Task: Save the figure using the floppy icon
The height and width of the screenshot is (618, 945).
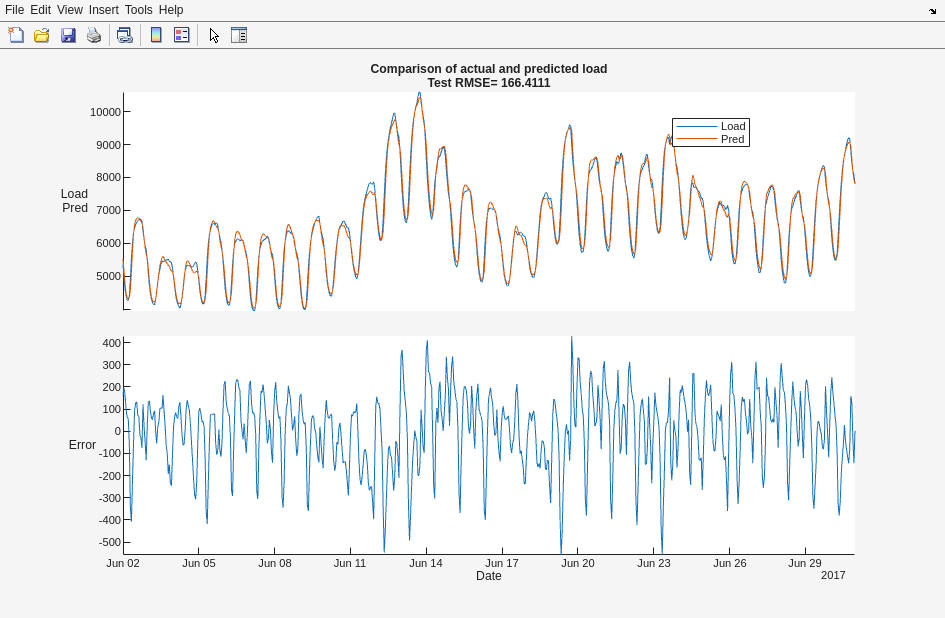Action: [68, 35]
